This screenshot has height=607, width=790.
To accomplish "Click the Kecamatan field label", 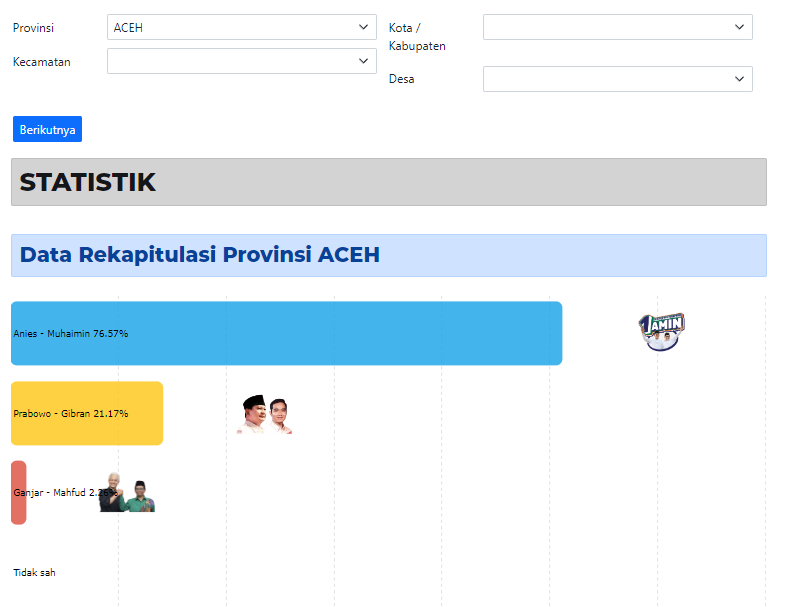I will click(41, 62).
